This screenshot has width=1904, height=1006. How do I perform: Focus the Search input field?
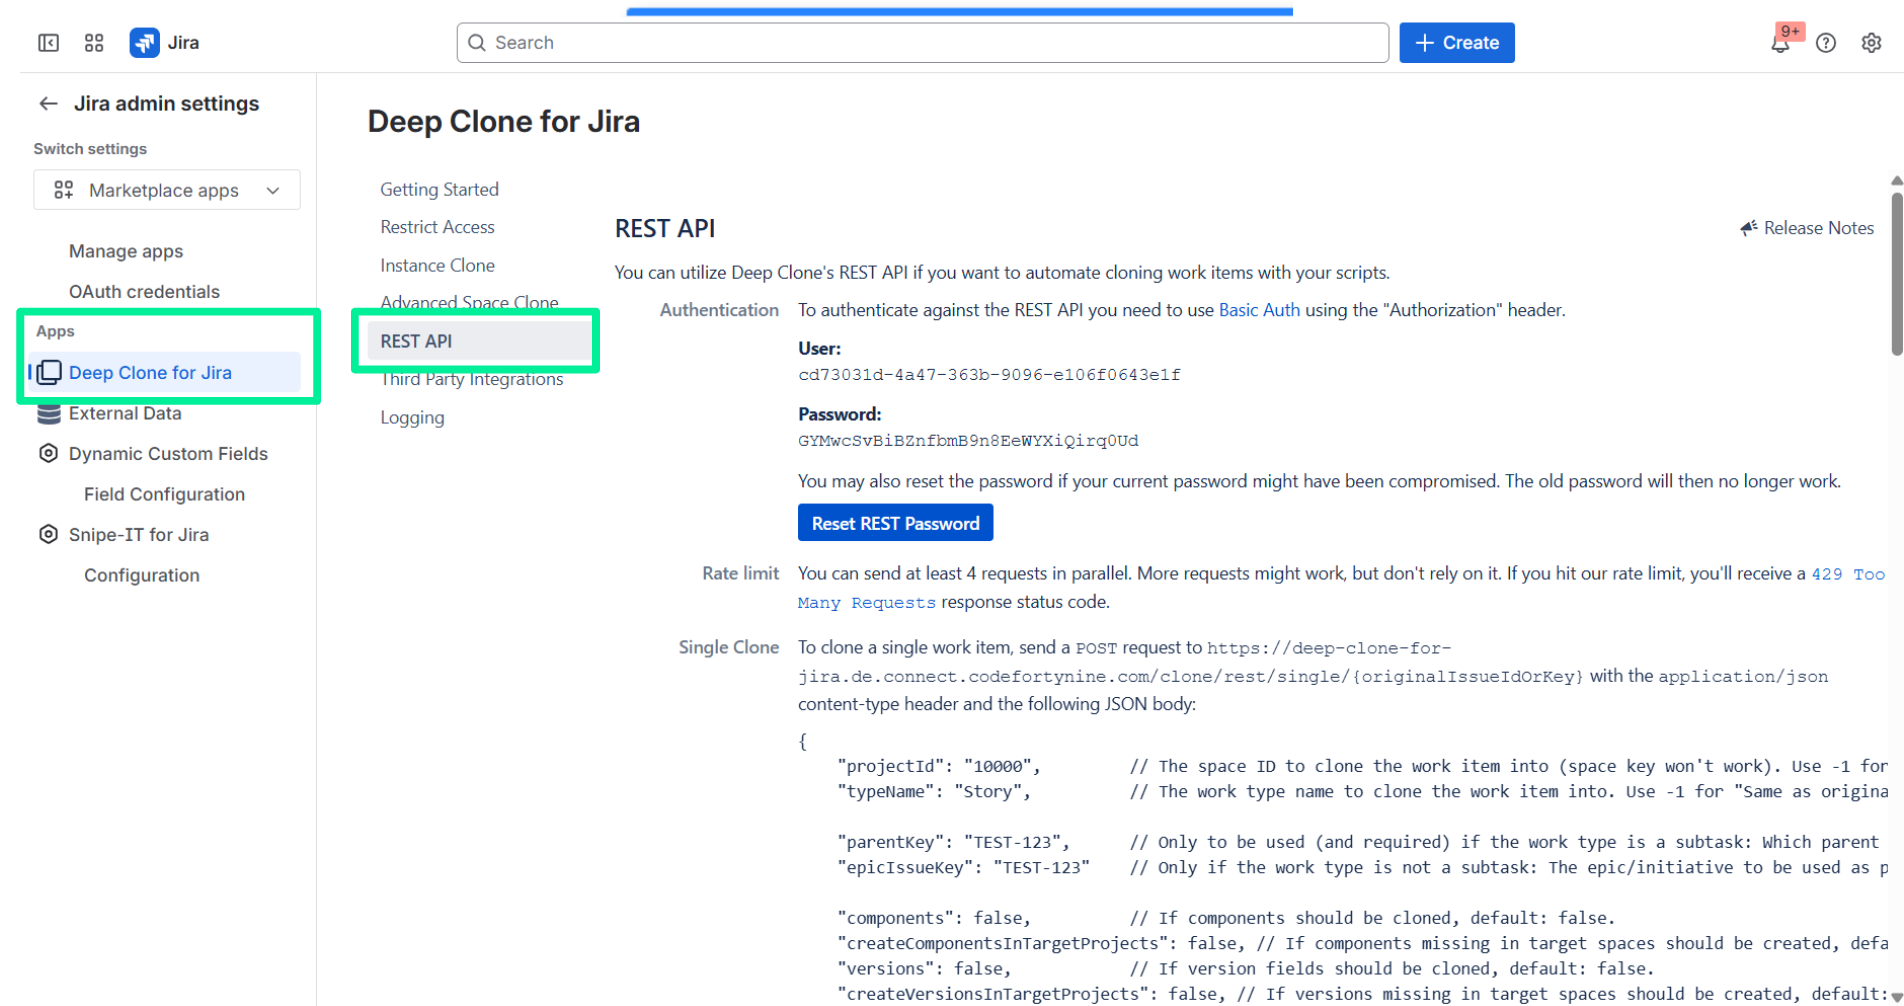(922, 43)
